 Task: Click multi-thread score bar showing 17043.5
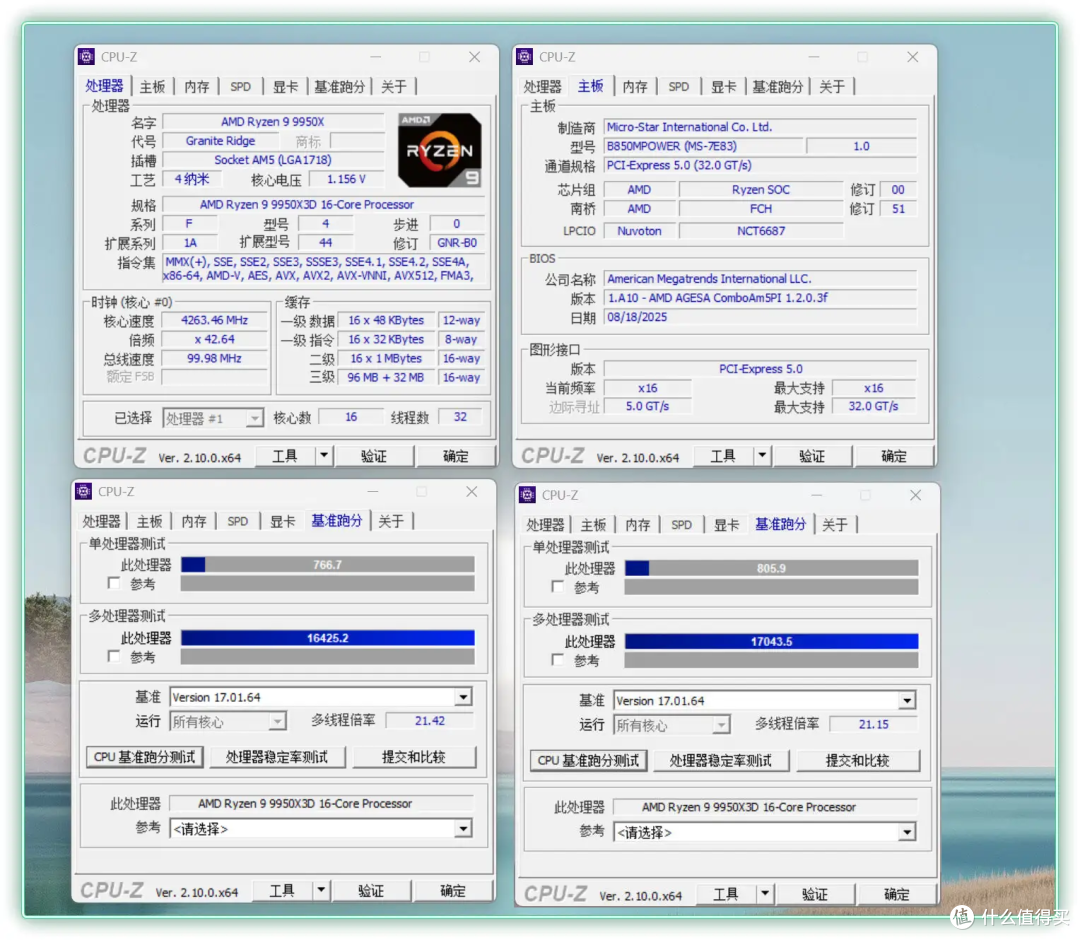coord(771,641)
